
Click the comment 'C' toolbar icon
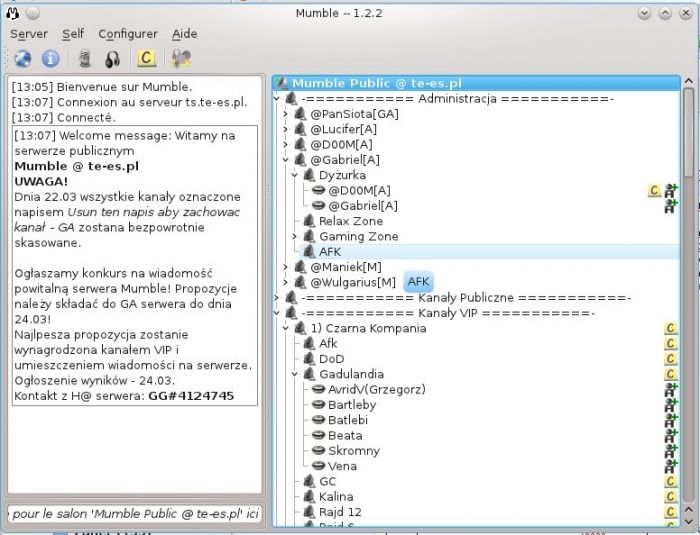[x=146, y=58]
